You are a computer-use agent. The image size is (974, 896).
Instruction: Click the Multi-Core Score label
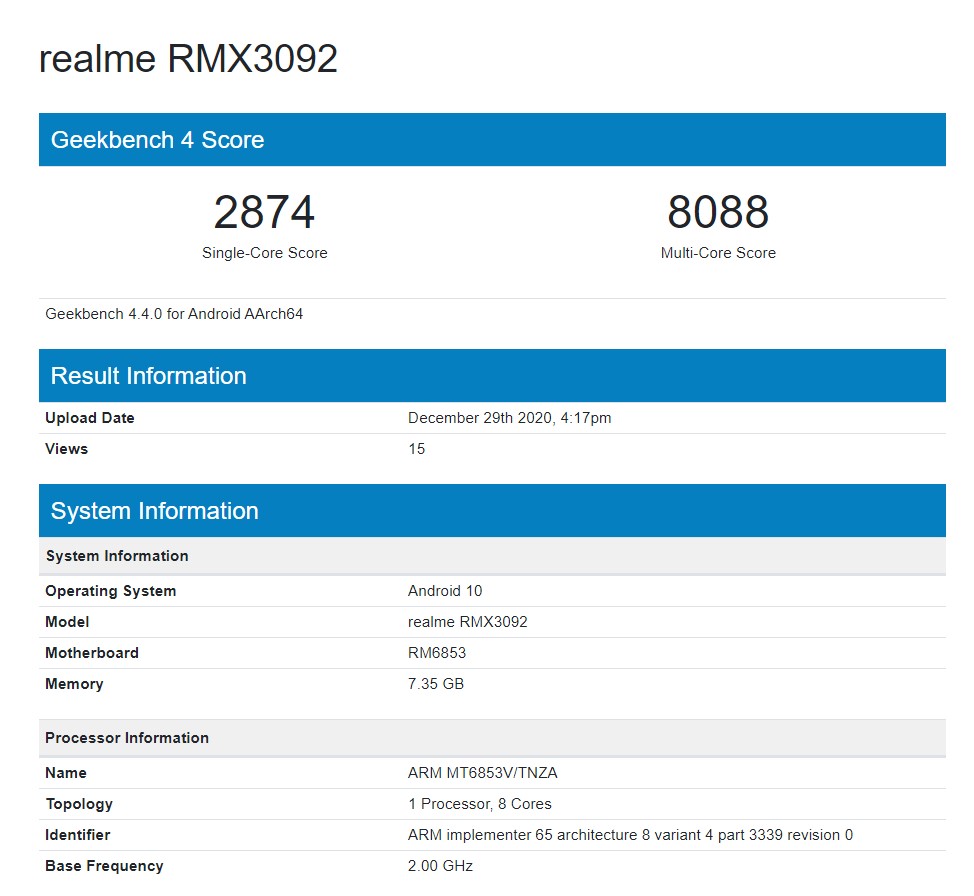(718, 253)
